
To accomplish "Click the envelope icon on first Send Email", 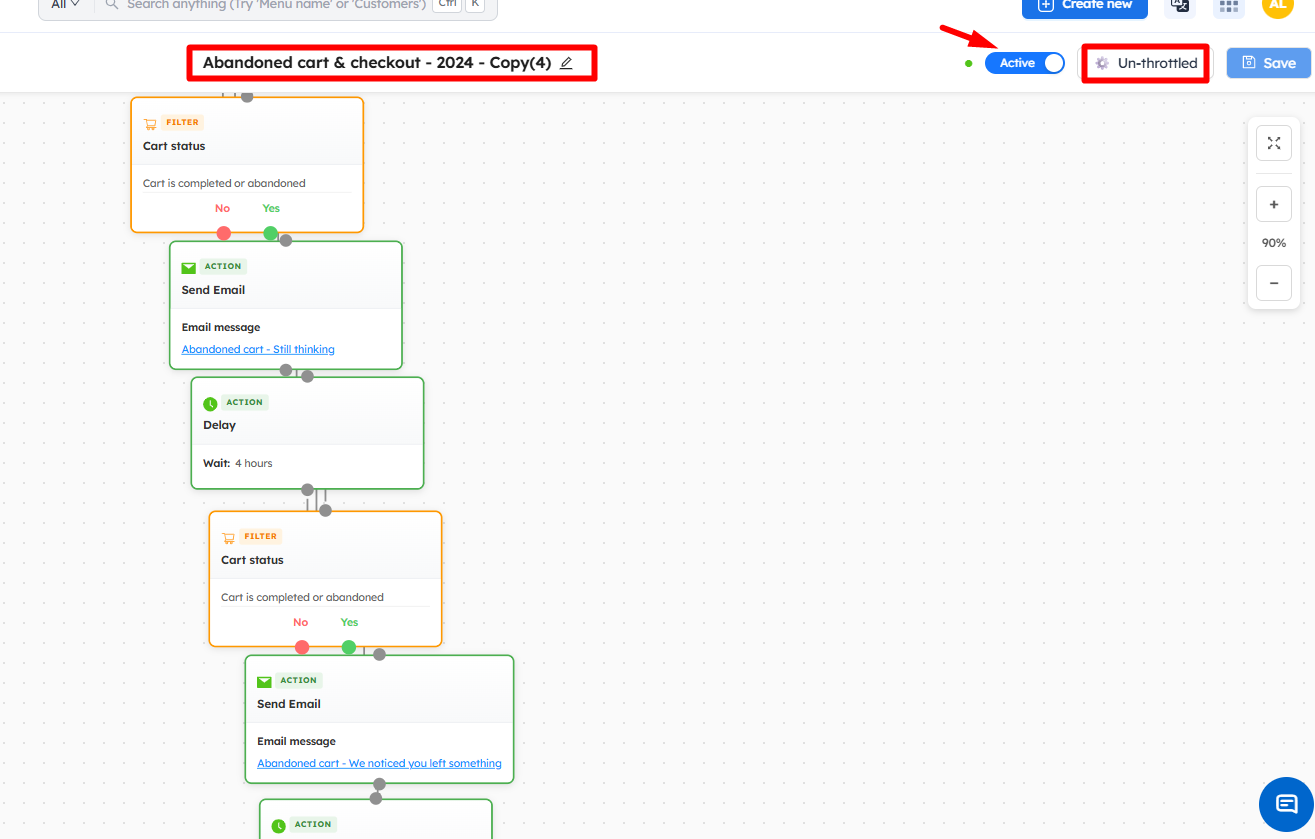I will coord(188,267).
